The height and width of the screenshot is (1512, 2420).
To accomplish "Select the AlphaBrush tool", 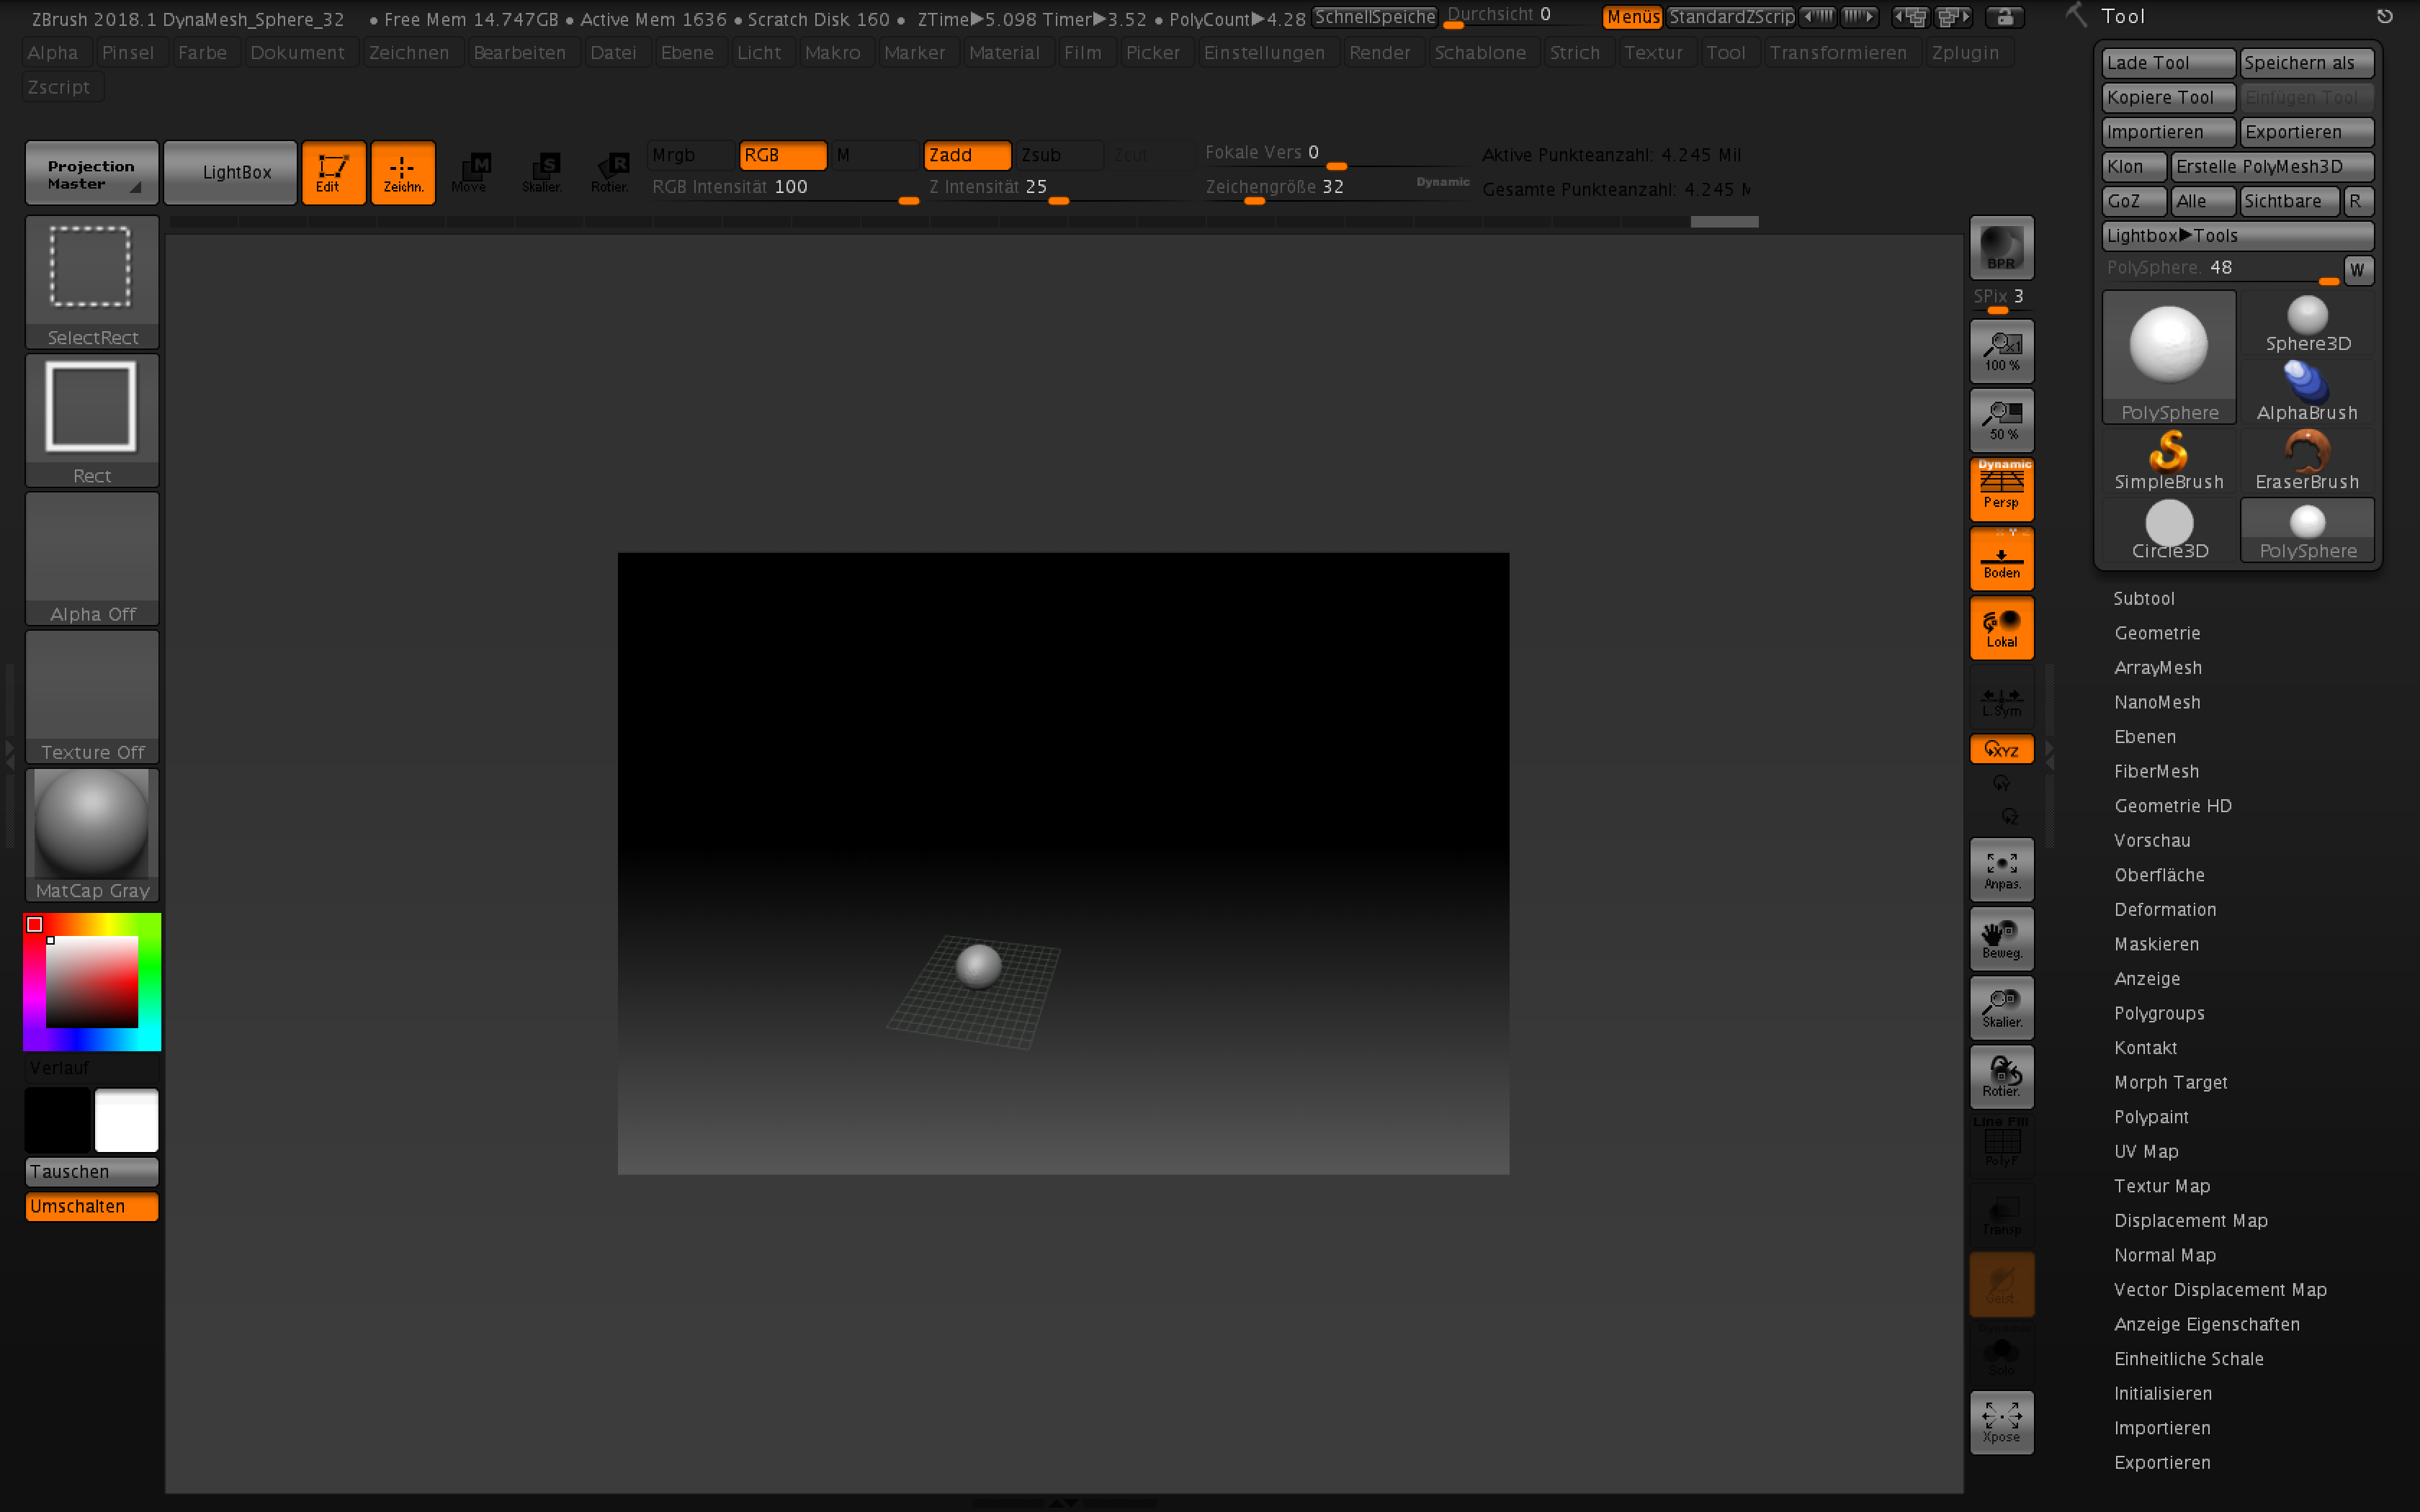I will (x=2307, y=392).
